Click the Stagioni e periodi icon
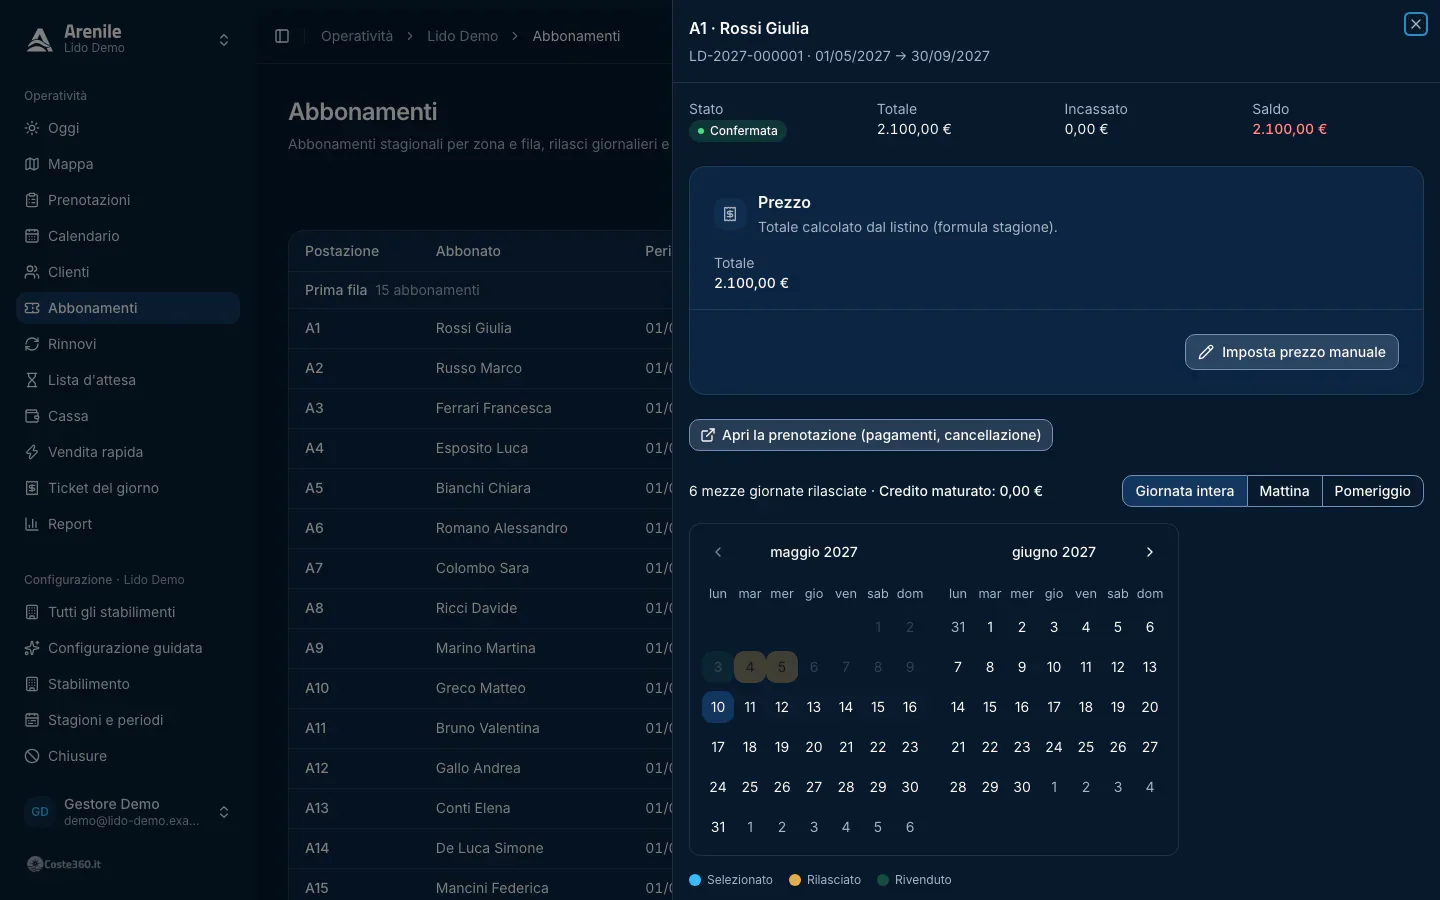Viewport: 1440px width, 900px height. (32, 720)
